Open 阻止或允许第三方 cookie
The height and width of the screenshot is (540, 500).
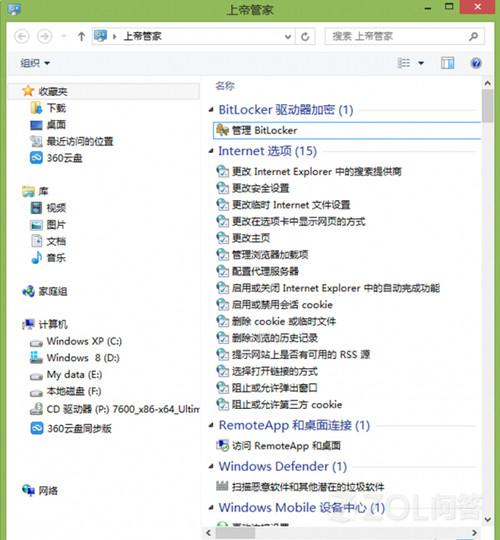pyautogui.click(x=287, y=405)
